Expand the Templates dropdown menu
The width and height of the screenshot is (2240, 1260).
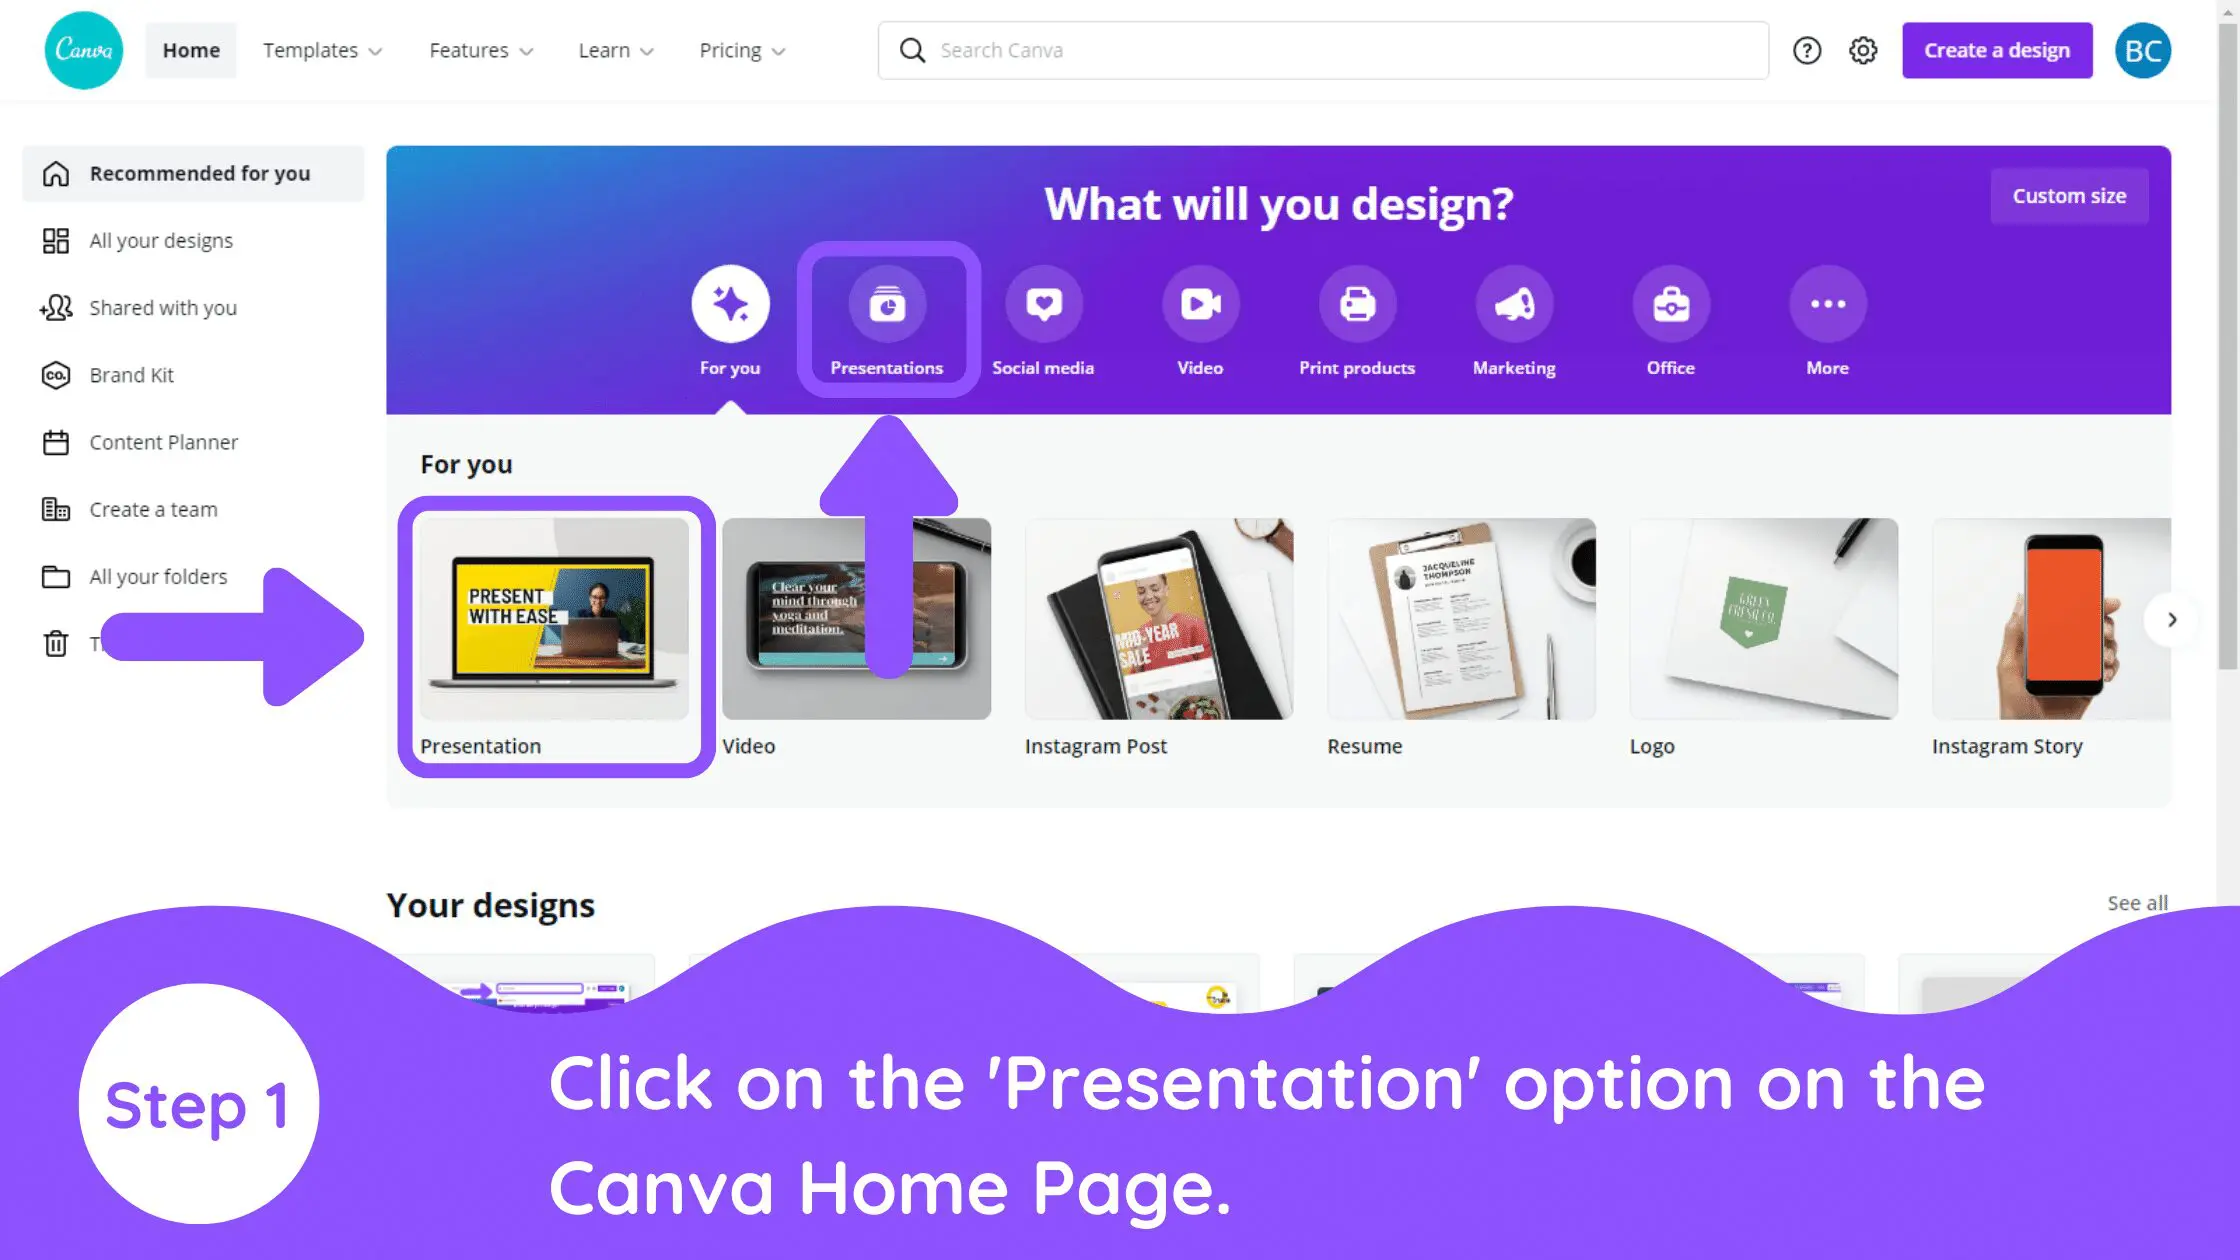[x=322, y=51]
